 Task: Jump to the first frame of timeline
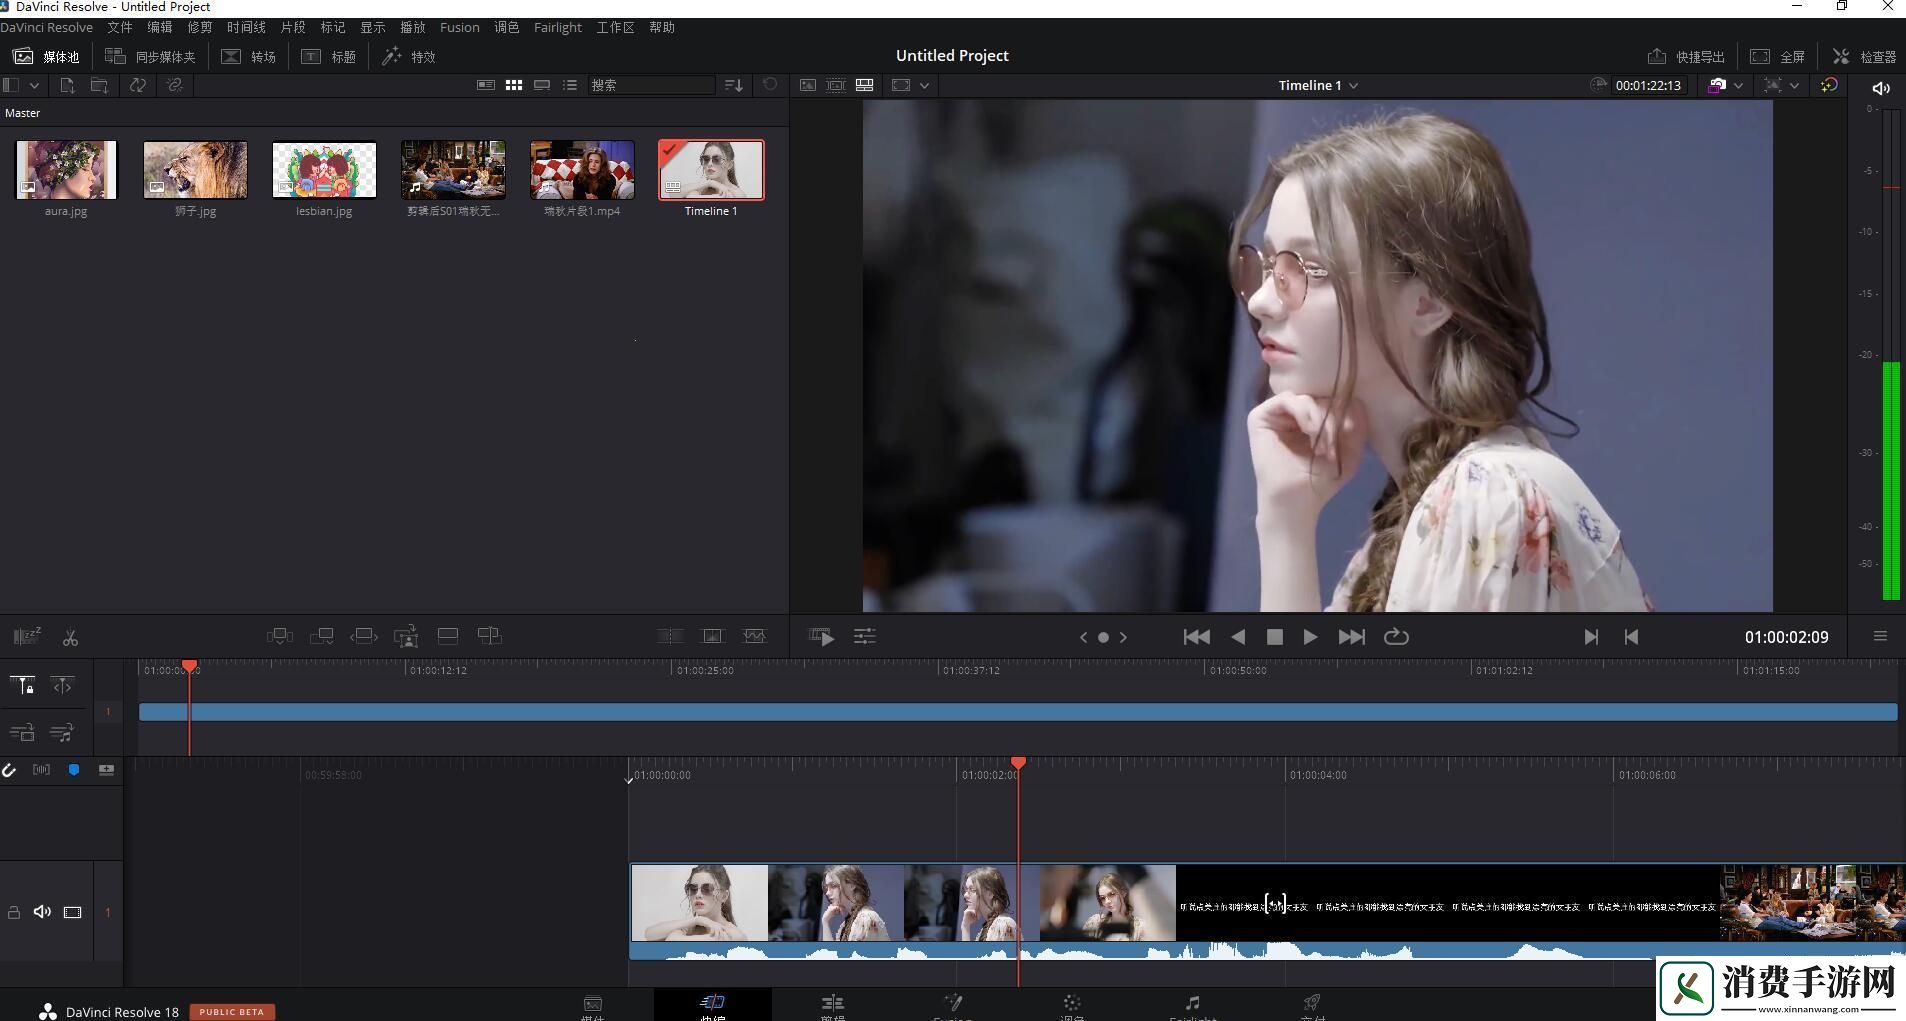[x=1196, y=637]
